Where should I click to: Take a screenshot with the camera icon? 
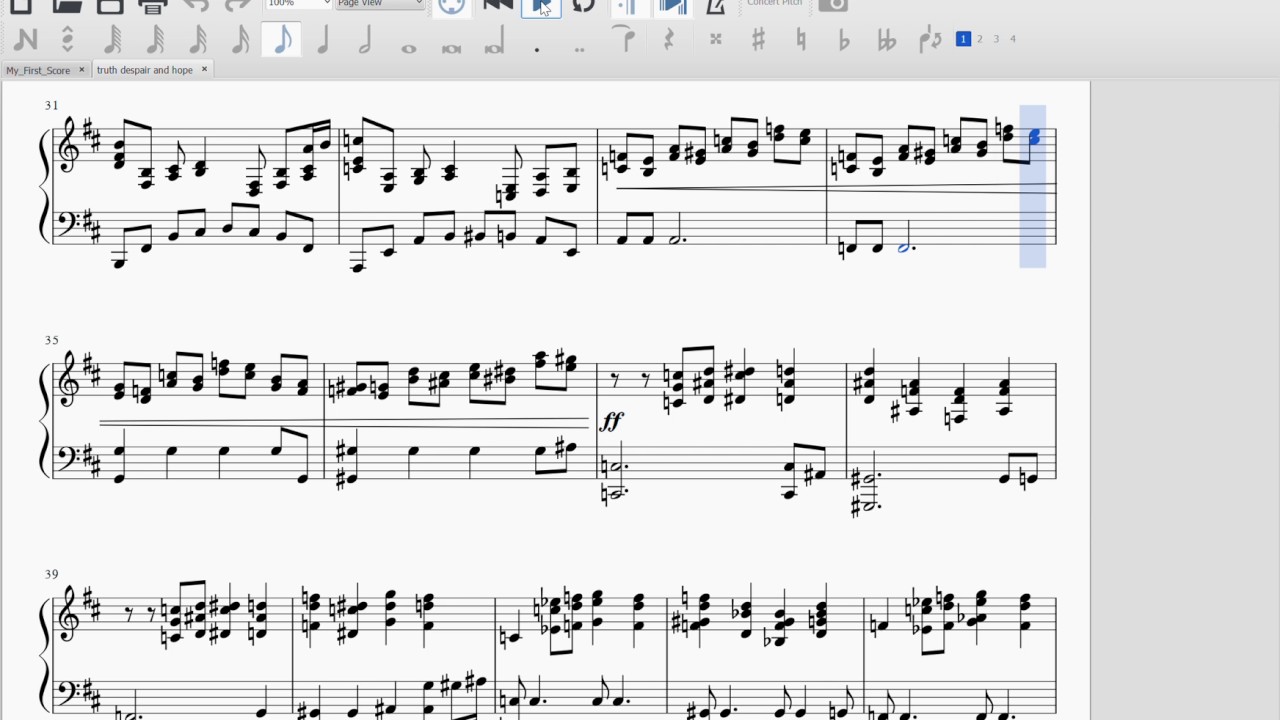pos(833,5)
